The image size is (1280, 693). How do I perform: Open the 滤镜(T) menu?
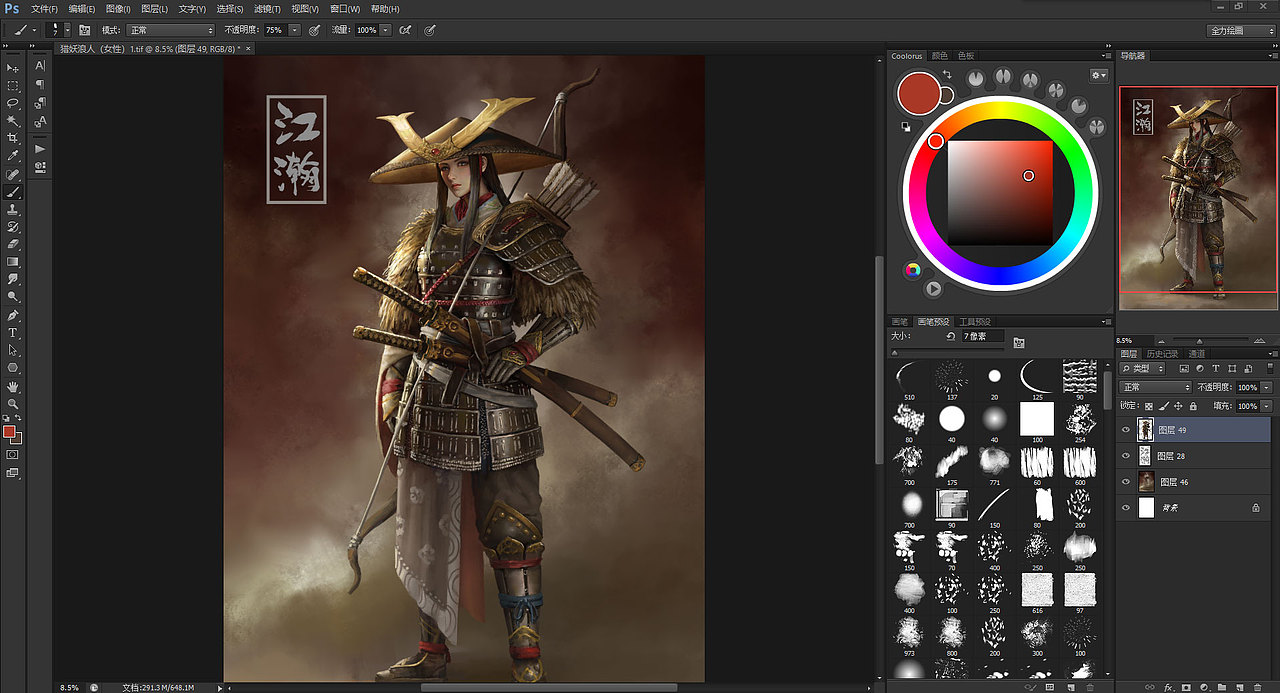(267, 9)
